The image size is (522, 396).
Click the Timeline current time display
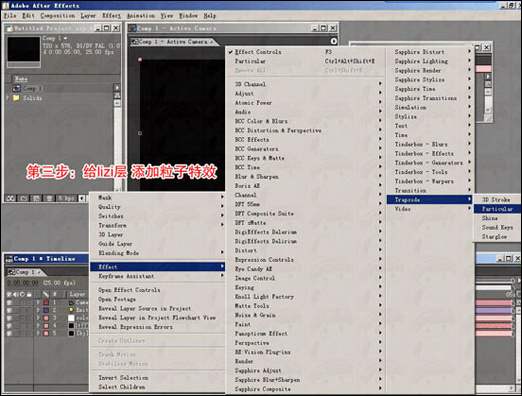point(23,283)
